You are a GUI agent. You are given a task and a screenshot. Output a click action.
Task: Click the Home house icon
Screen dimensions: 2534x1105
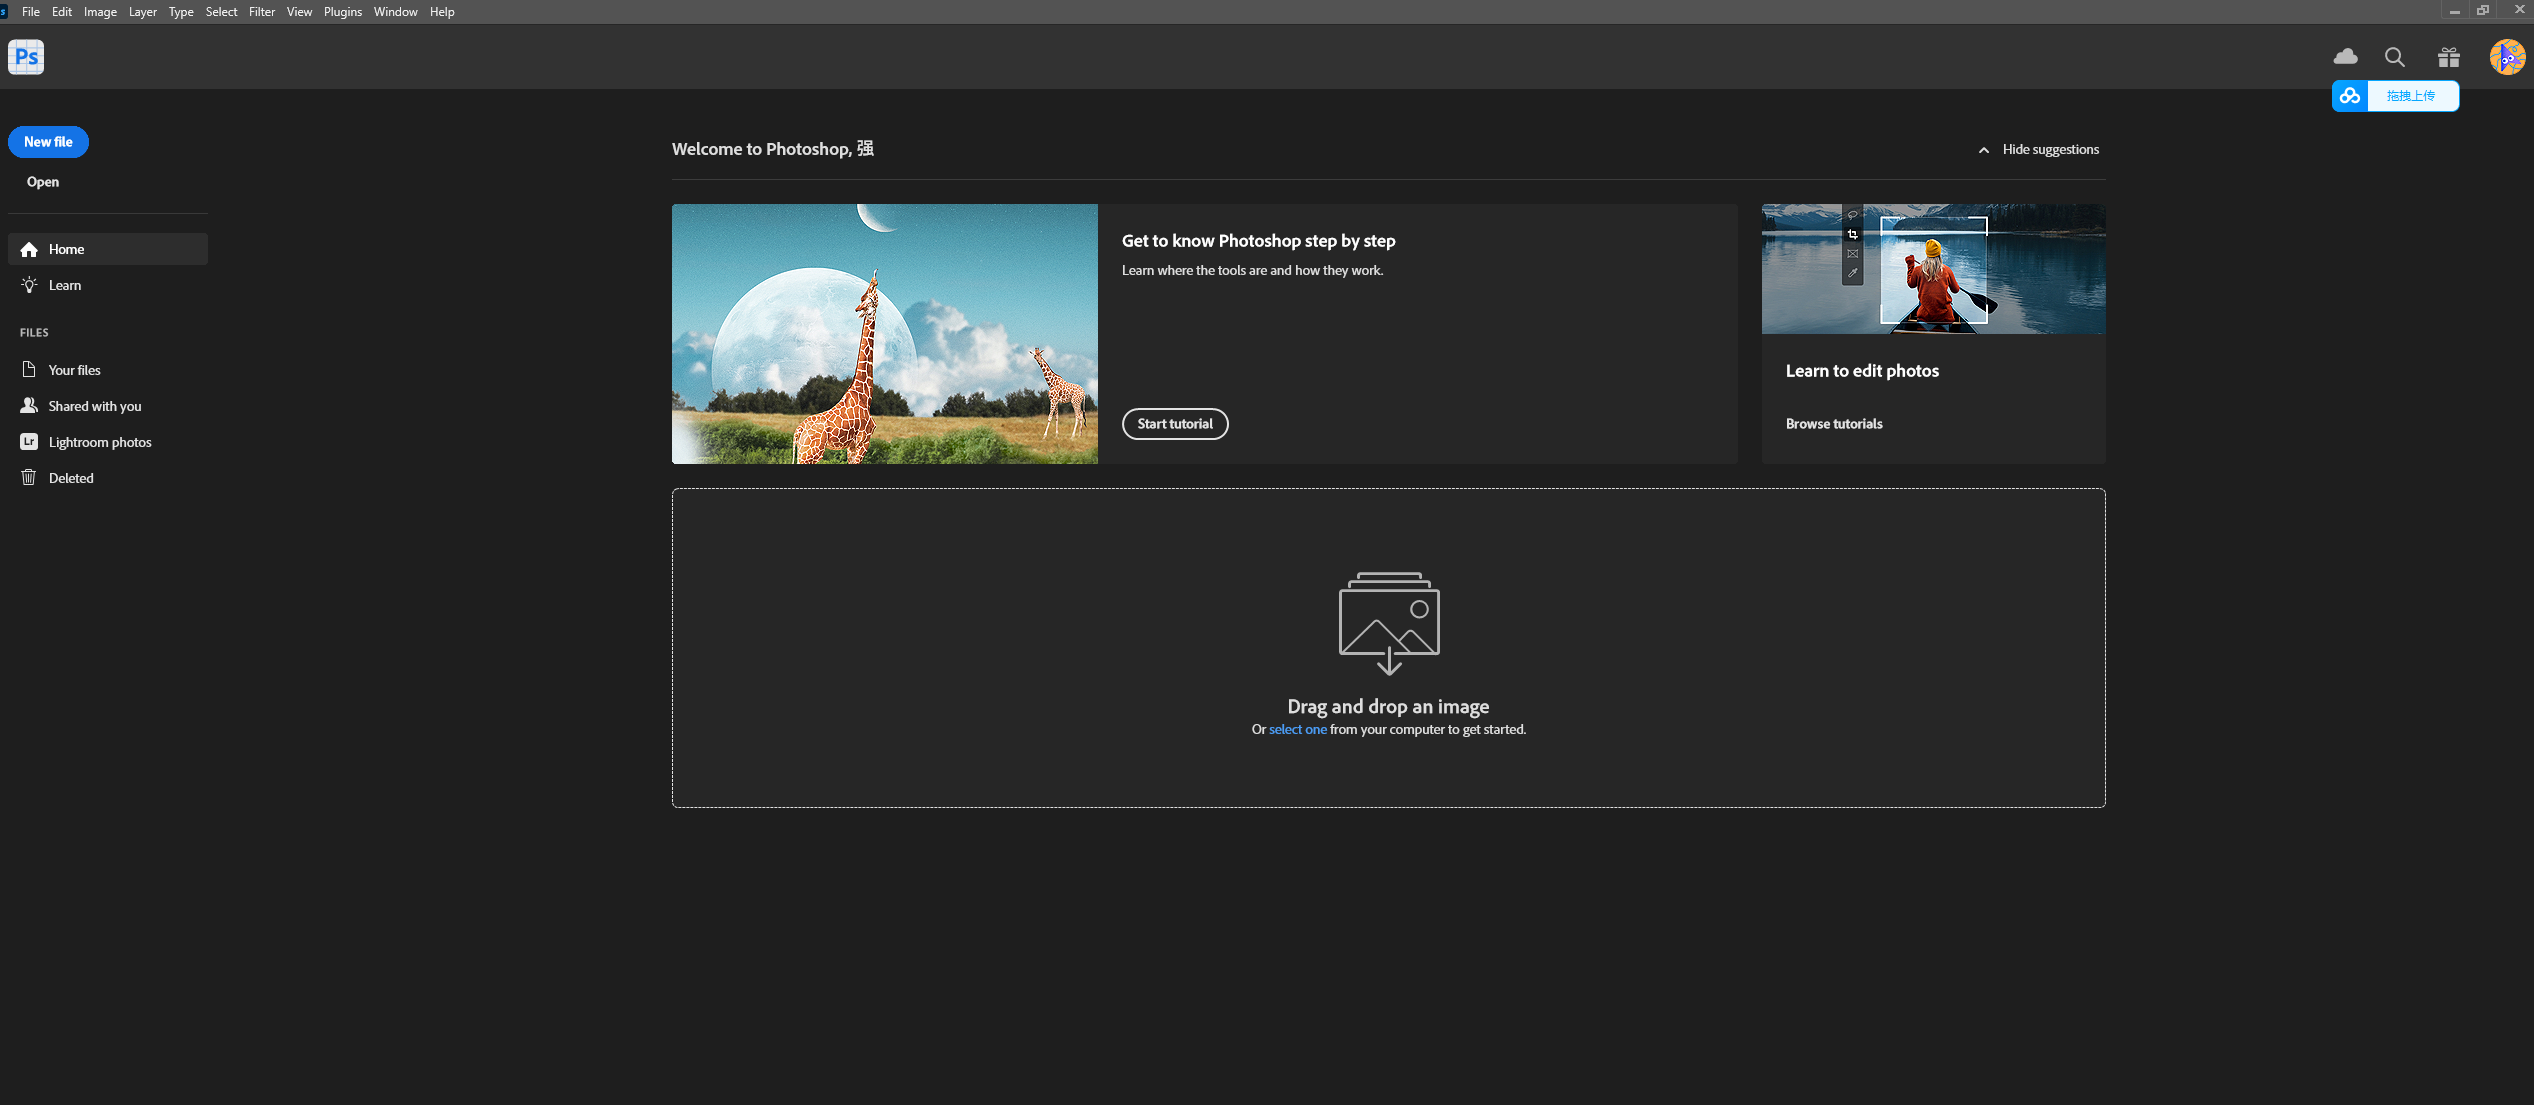(29, 249)
